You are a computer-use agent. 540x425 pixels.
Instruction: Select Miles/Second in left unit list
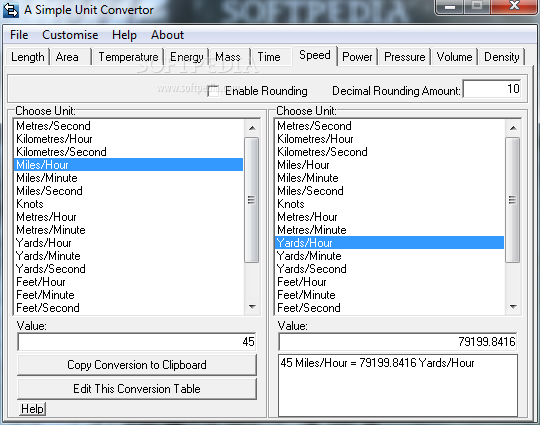(x=128, y=191)
